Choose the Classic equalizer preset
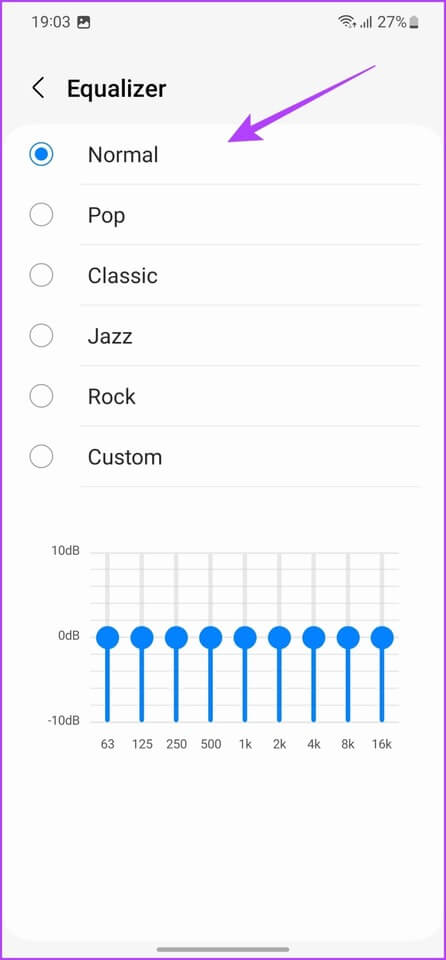446x960 pixels. tap(41, 276)
